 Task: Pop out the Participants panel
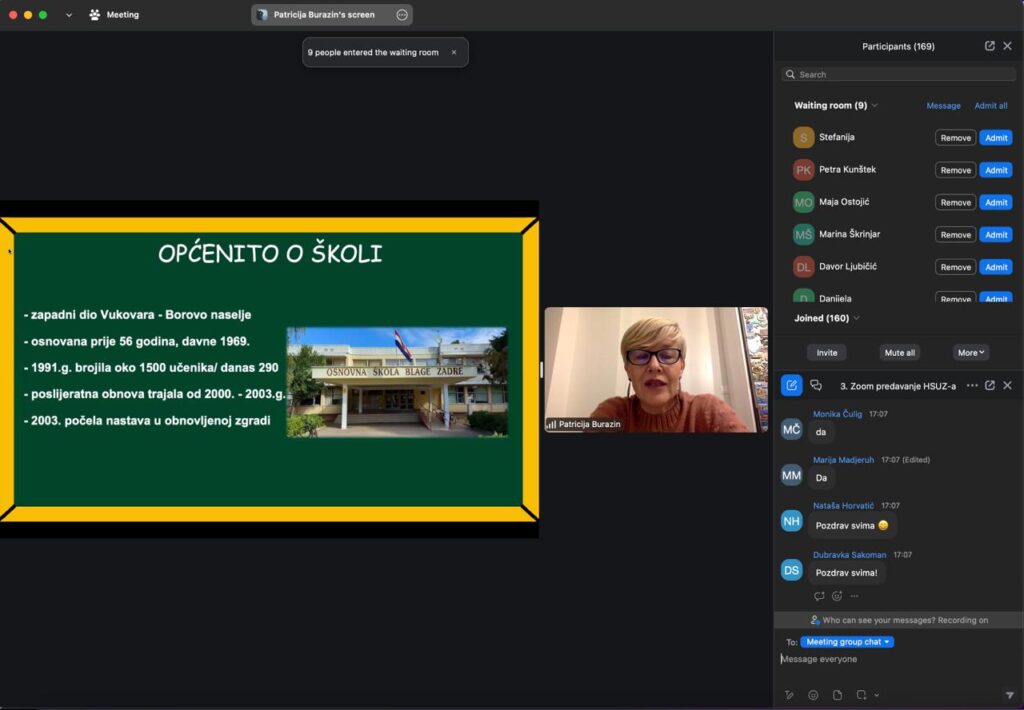pyautogui.click(x=989, y=46)
